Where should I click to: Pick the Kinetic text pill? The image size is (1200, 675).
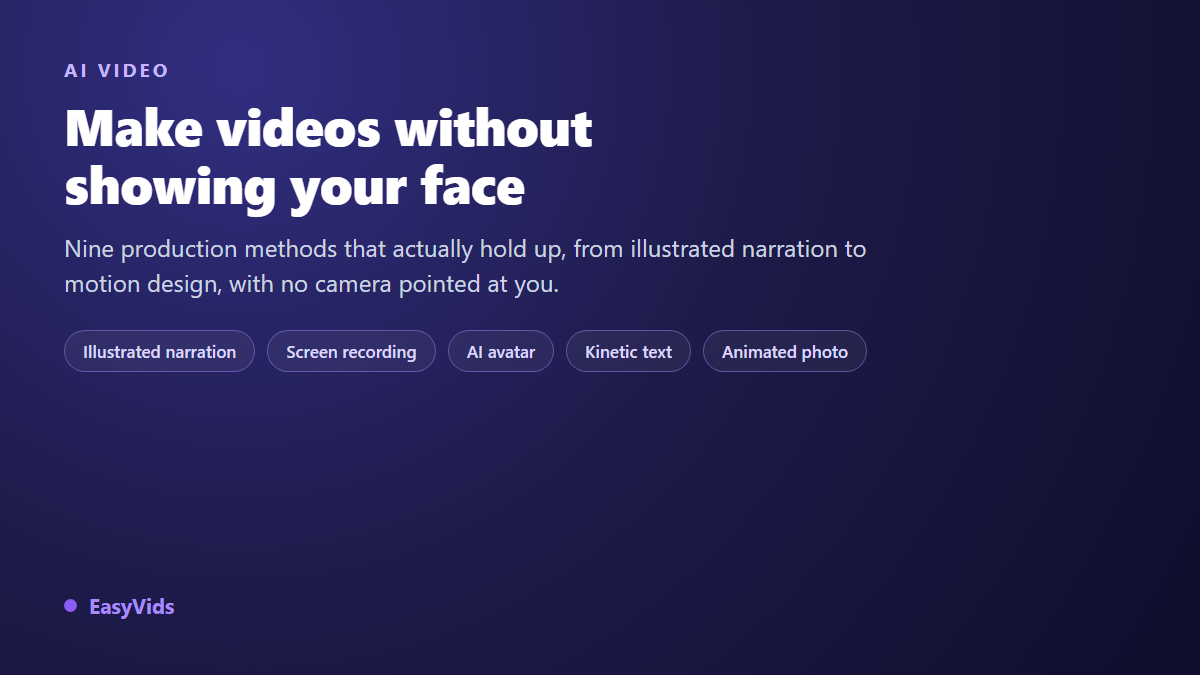click(x=628, y=351)
